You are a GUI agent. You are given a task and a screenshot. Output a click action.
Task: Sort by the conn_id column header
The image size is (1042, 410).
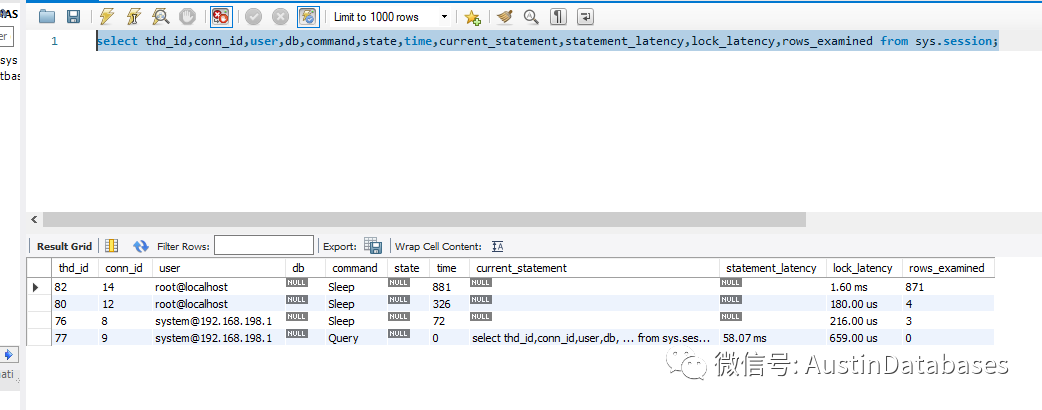point(124,268)
